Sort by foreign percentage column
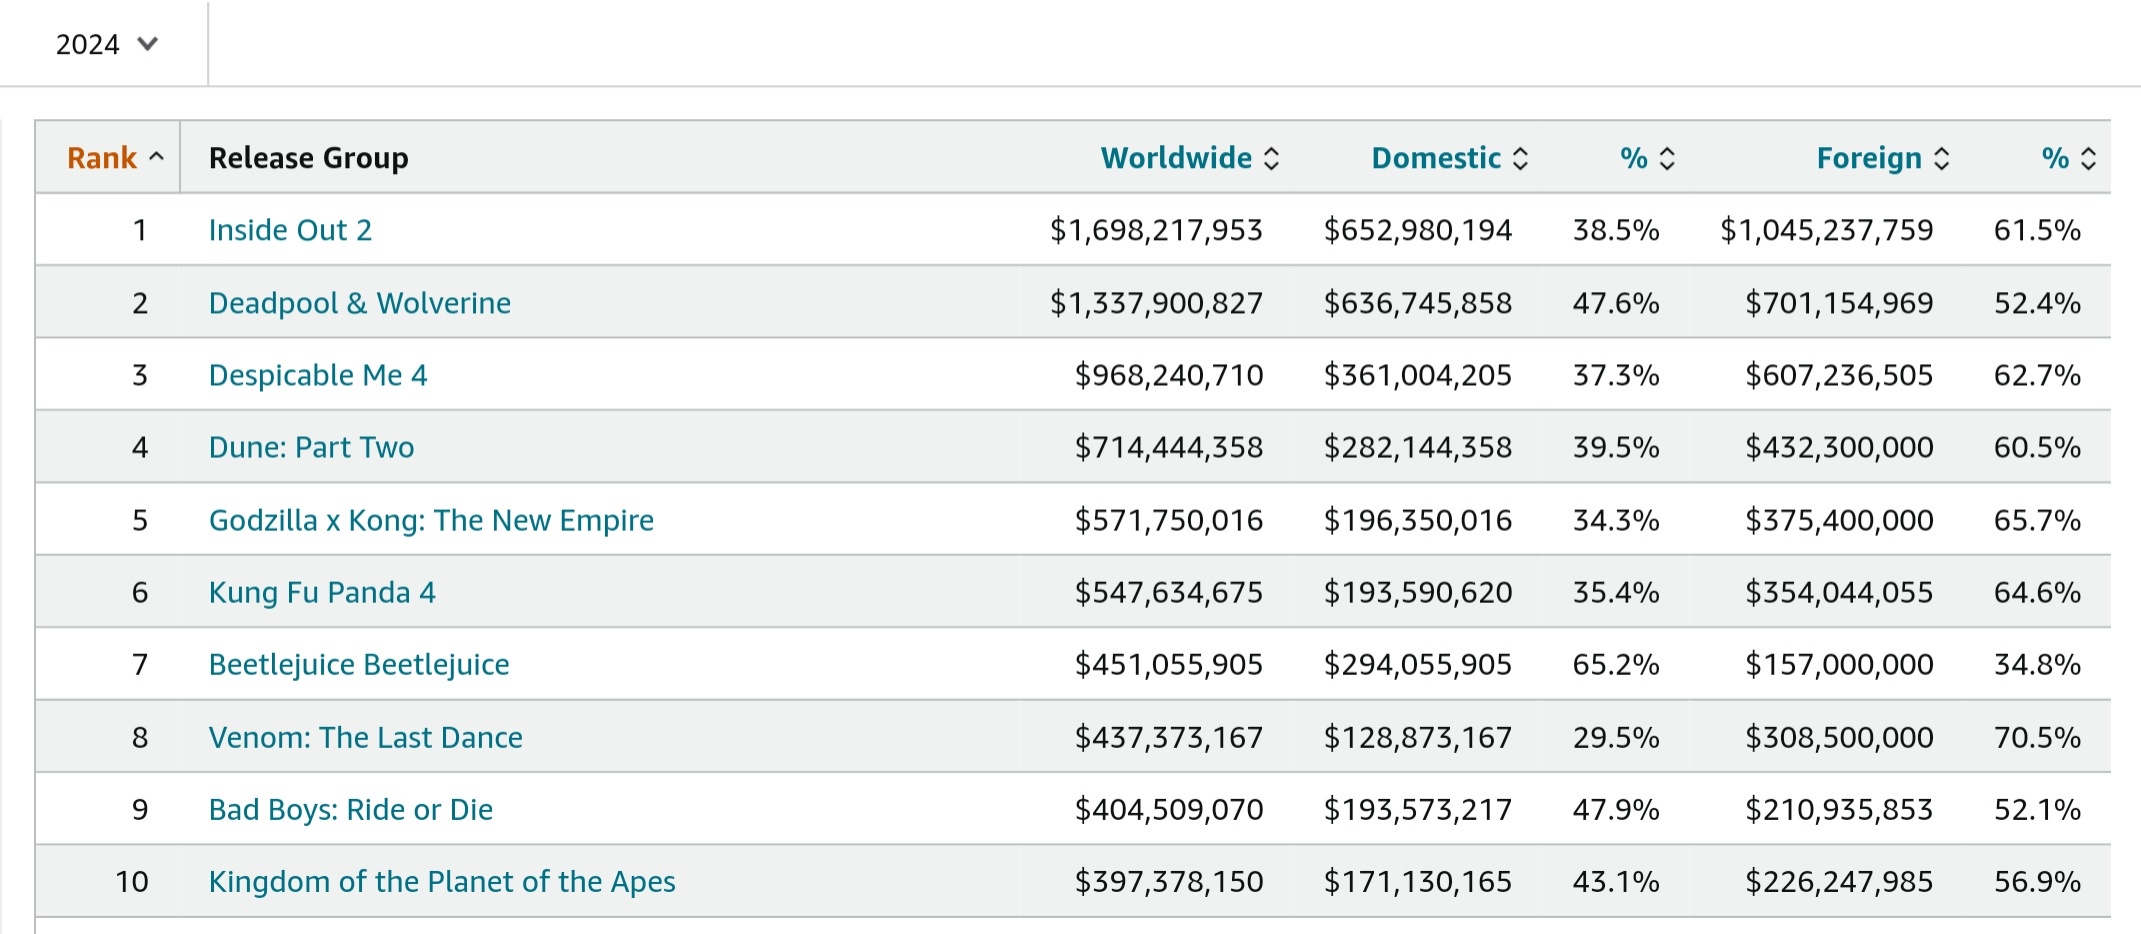Image resolution: width=2141 pixels, height=934 pixels. click(2068, 158)
